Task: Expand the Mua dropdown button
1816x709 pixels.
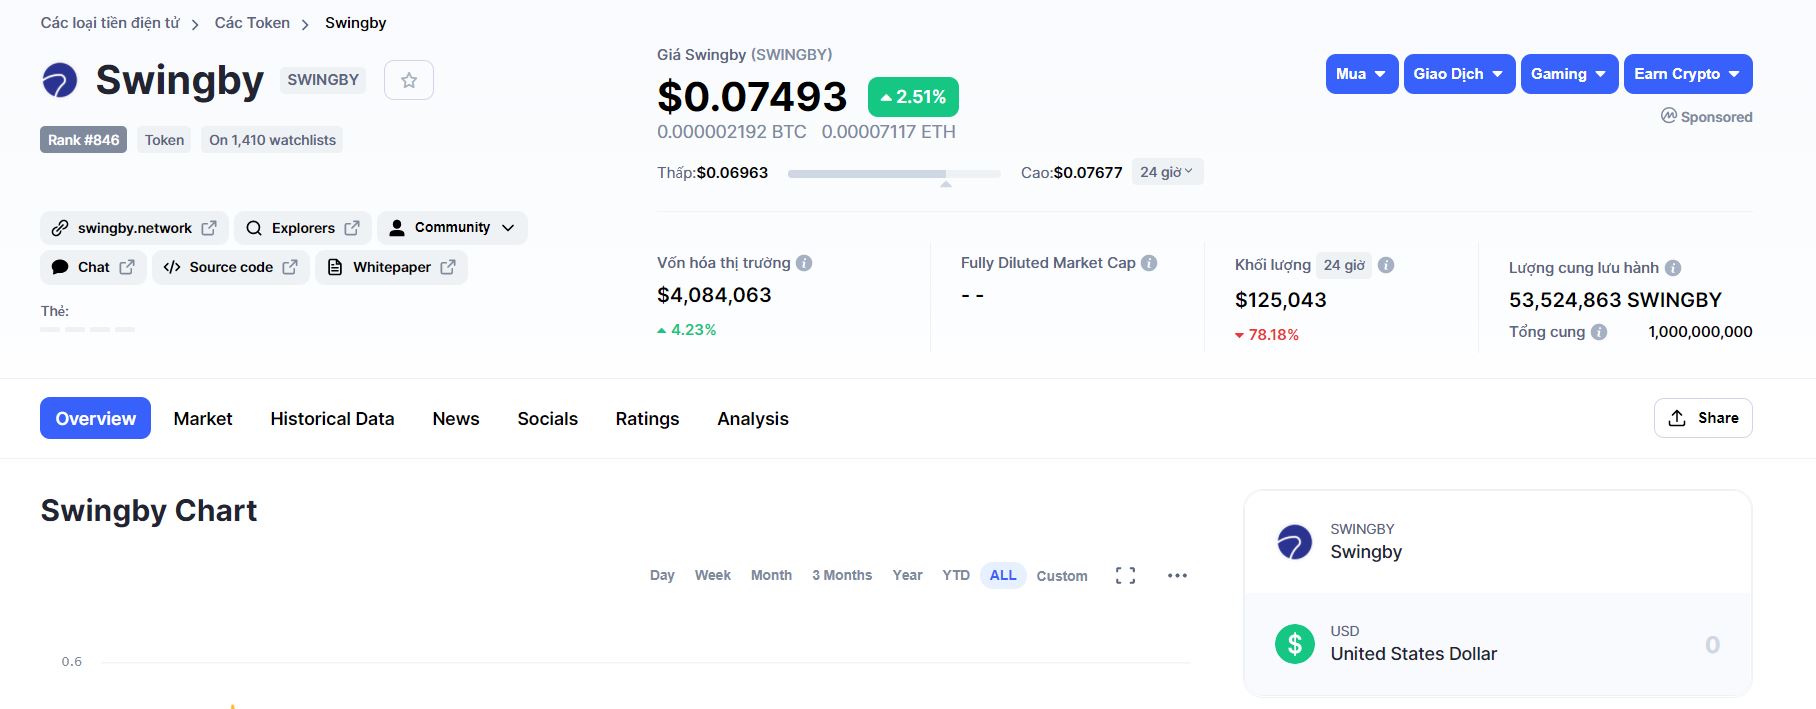Action: (1361, 74)
